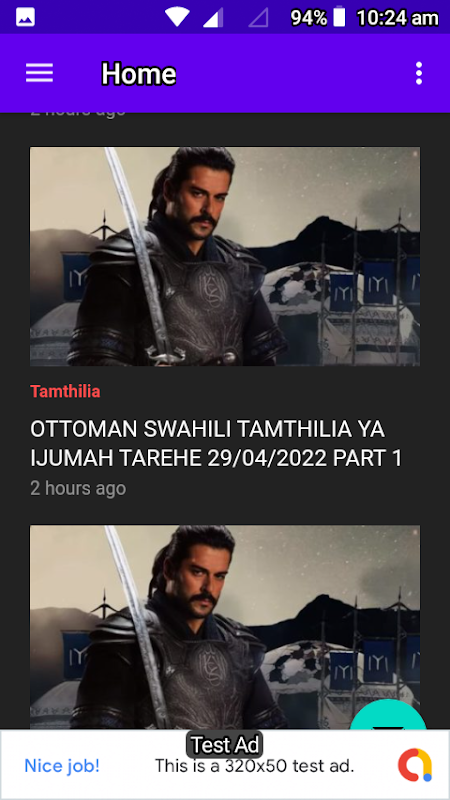Image resolution: width=450 pixels, height=800 pixels.
Task: Tap the teal floating action button
Action: (388, 715)
